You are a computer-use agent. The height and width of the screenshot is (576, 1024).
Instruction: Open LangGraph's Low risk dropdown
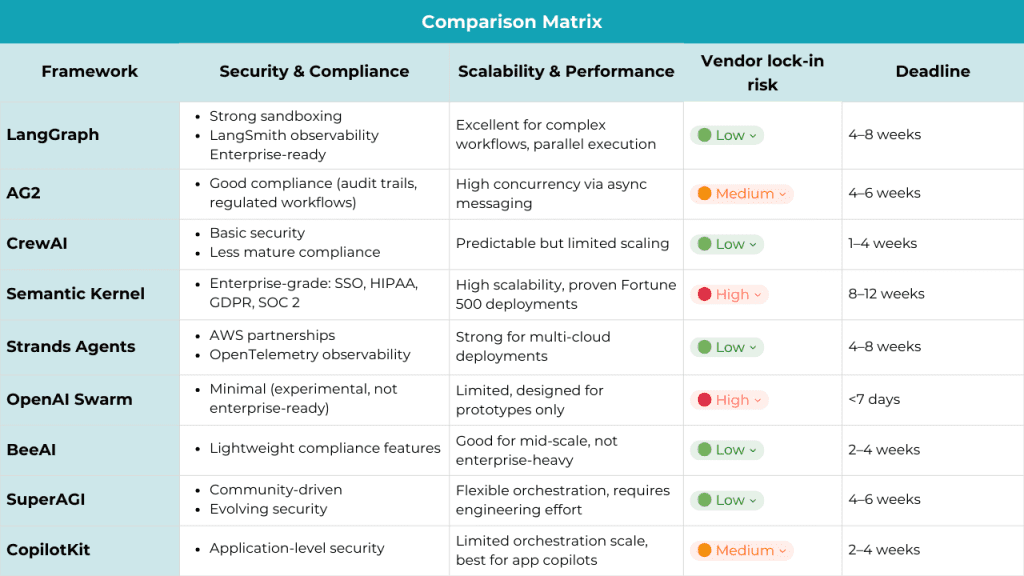click(x=727, y=135)
